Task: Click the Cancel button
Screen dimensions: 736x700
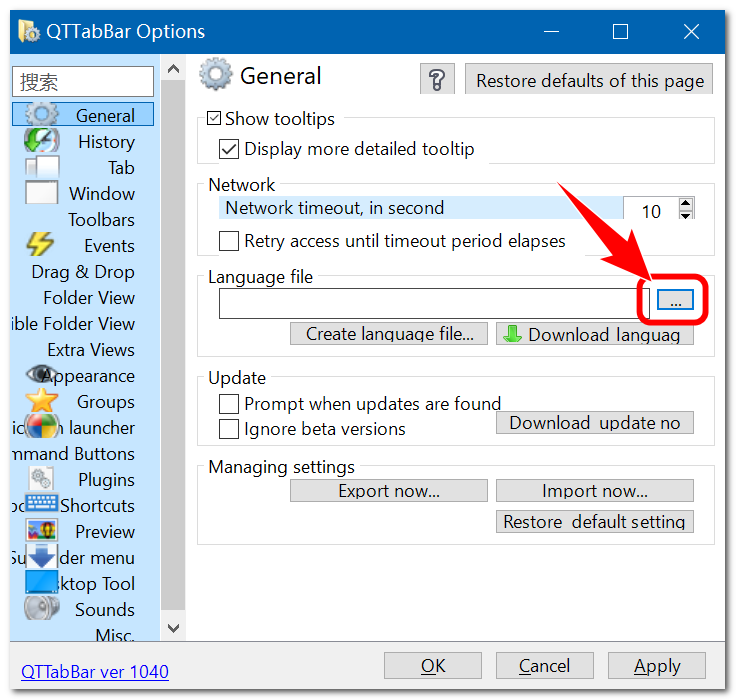Action: click(544, 666)
